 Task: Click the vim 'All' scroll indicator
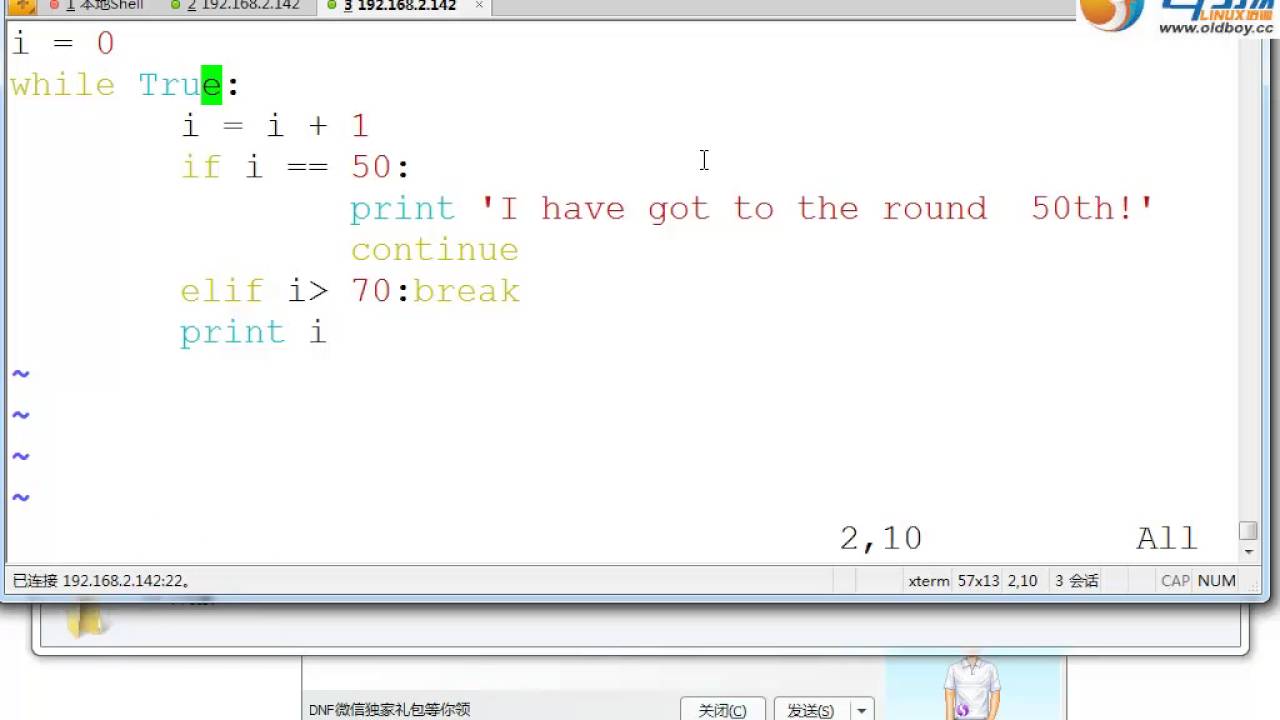pos(1167,539)
